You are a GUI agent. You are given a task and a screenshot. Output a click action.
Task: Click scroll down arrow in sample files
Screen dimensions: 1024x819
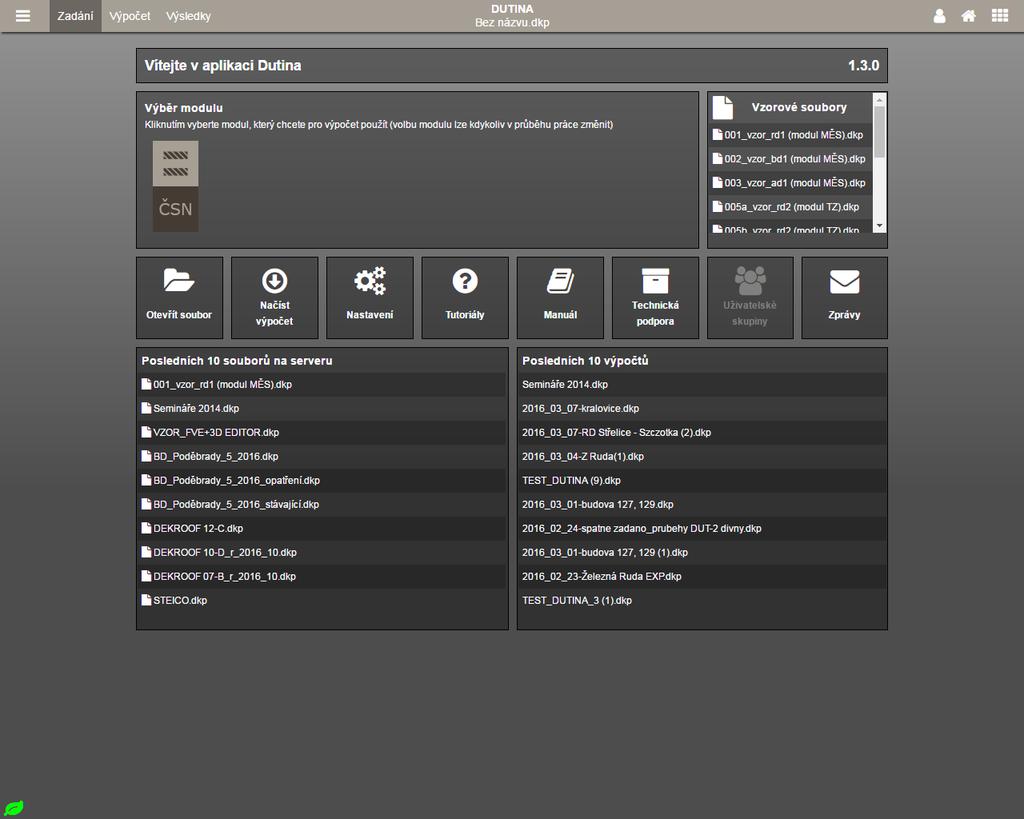coord(879,226)
